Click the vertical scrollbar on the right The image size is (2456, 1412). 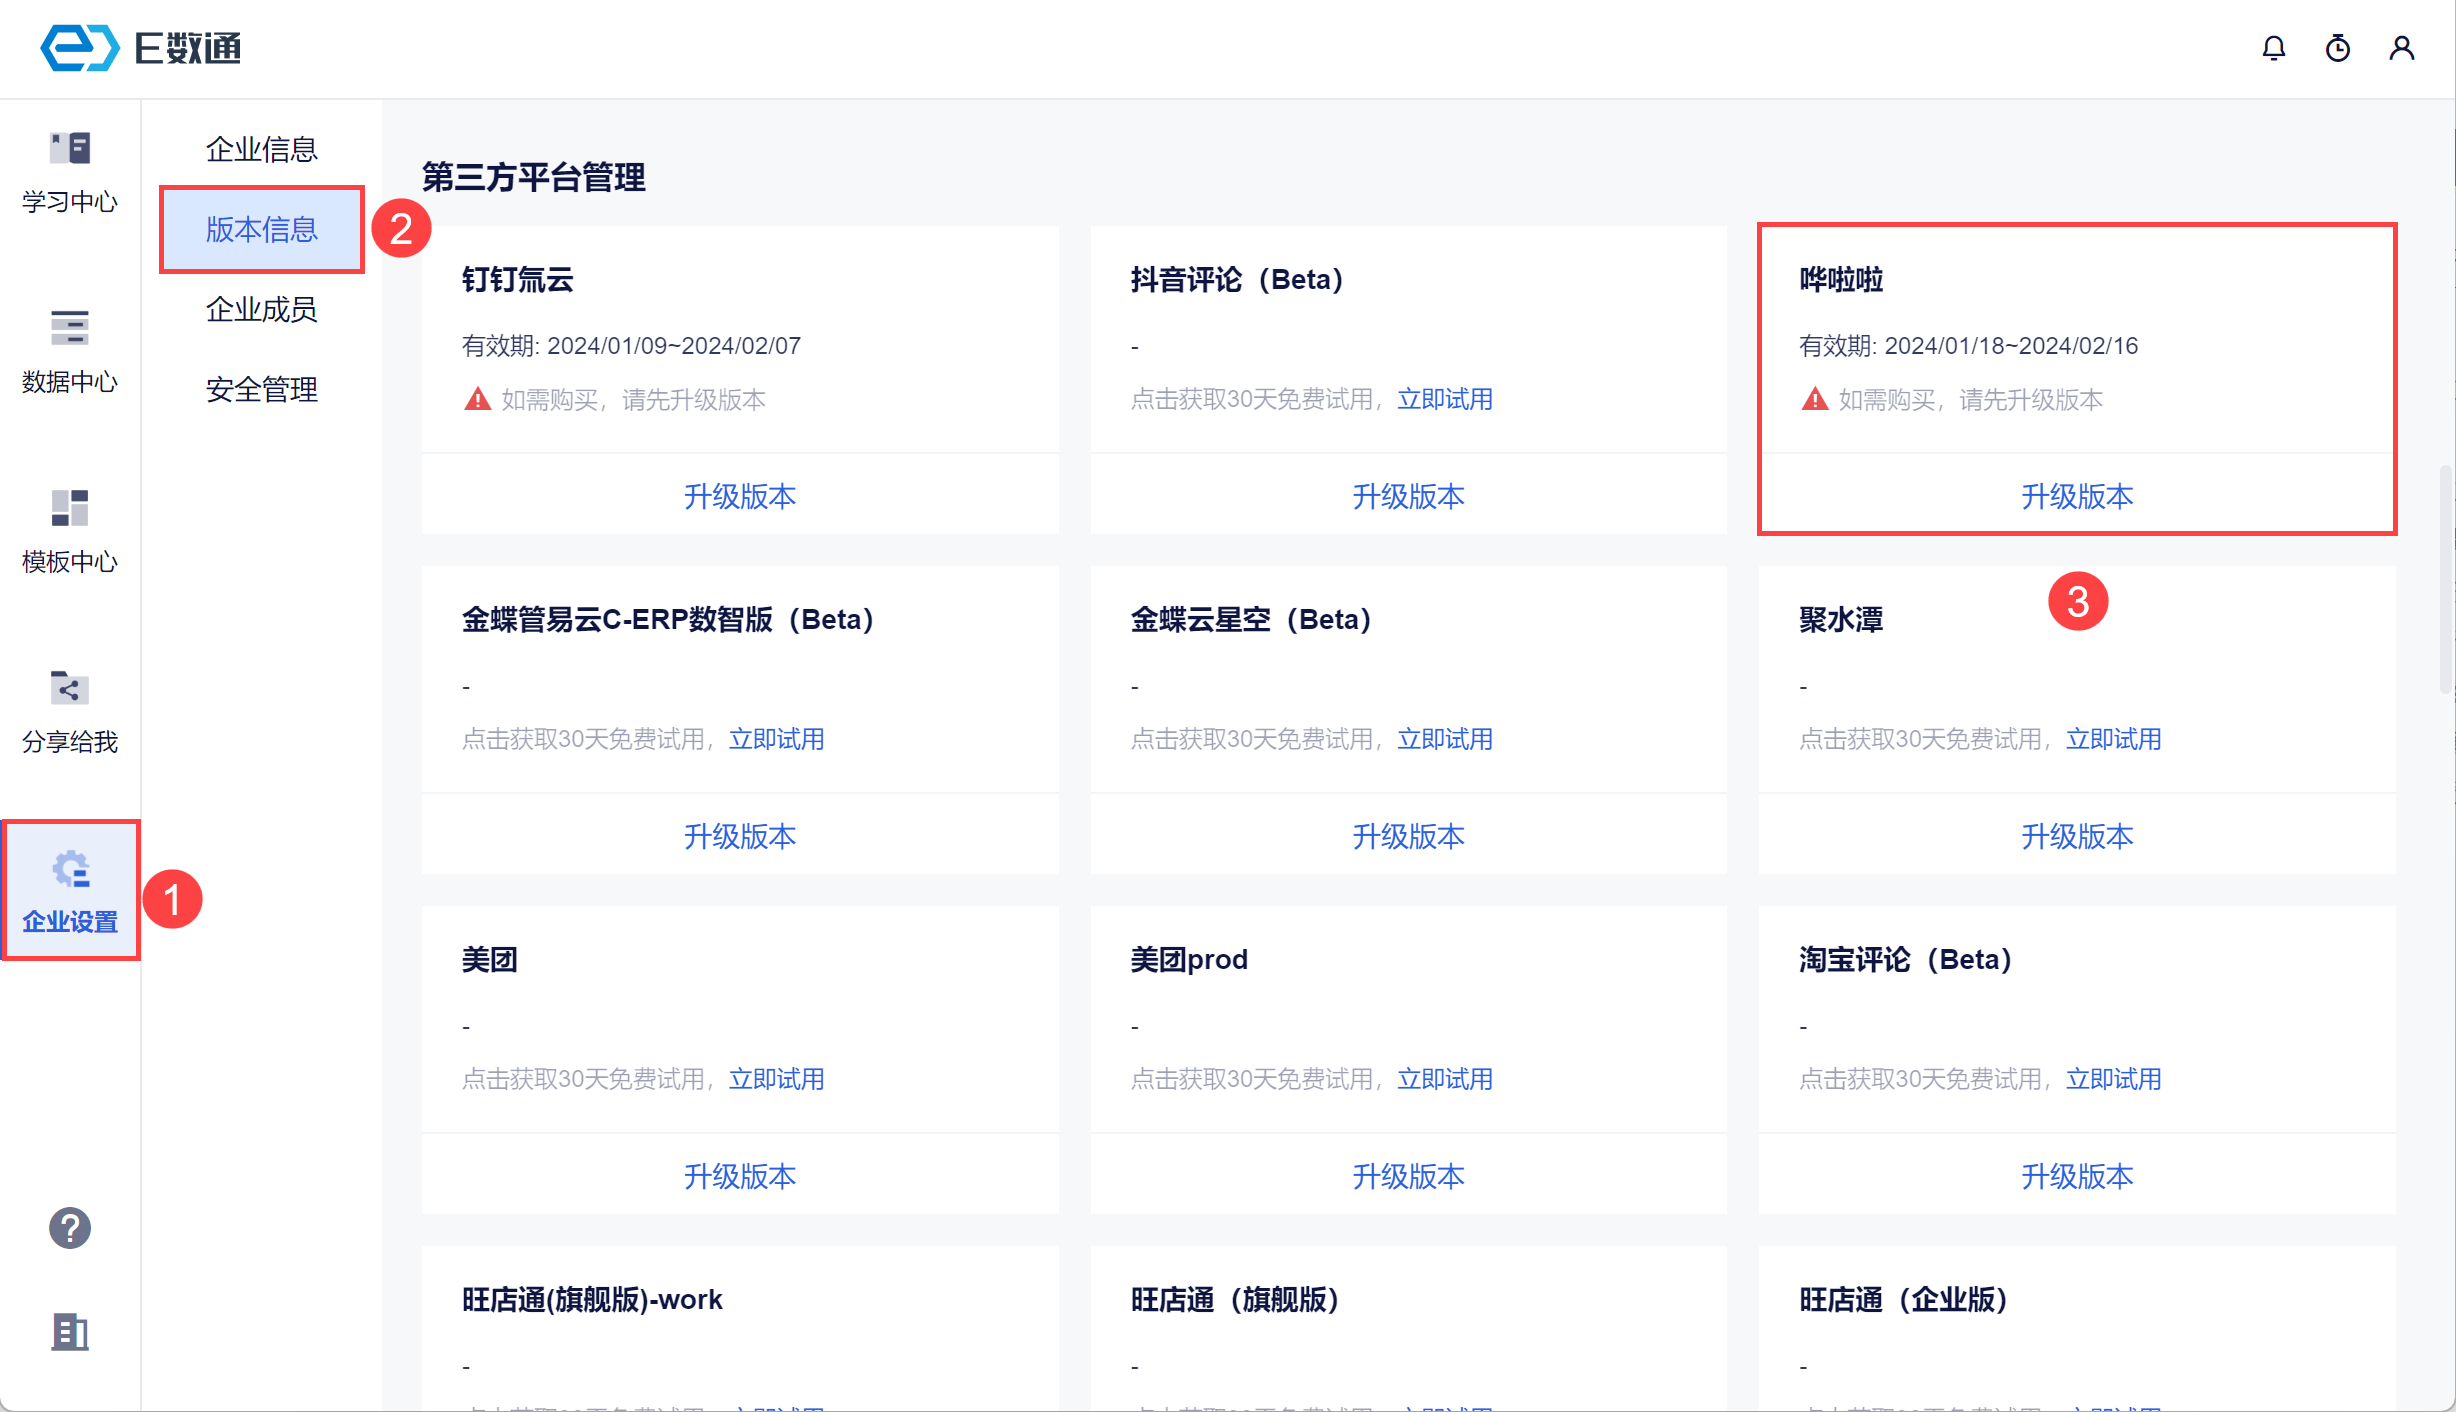point(2446,580)
